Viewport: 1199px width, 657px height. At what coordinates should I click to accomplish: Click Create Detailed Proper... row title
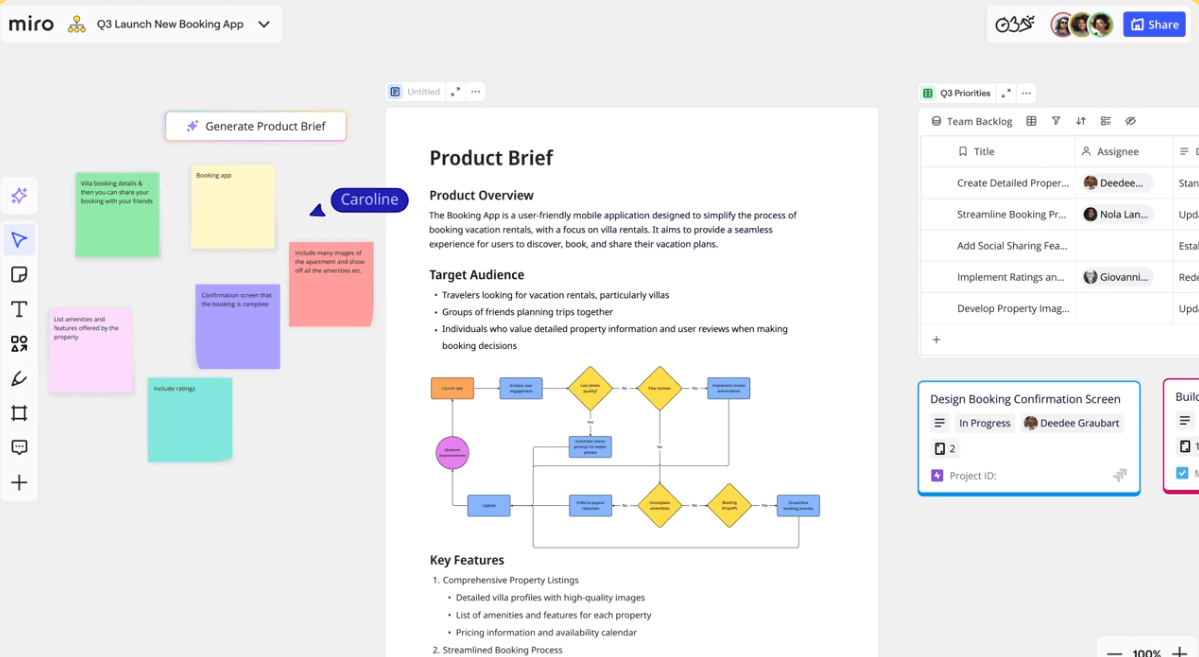pyautogui.click(x=1012, y=183)
